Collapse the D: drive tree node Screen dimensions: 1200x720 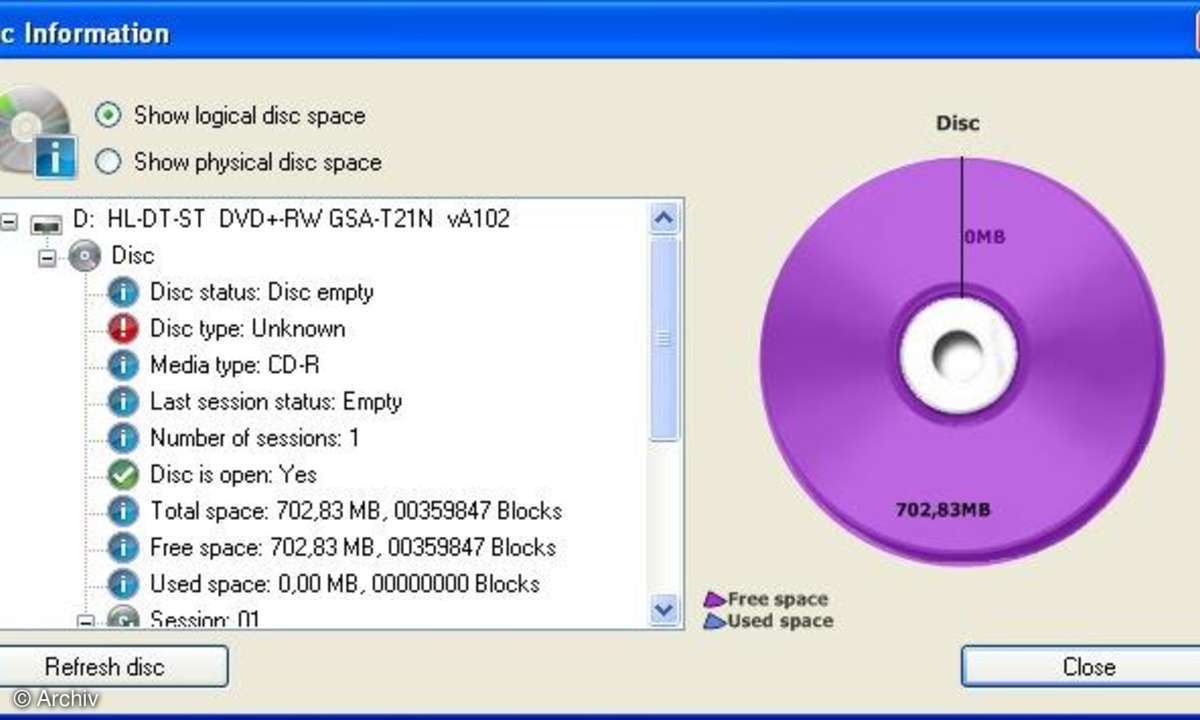[9, 221]
